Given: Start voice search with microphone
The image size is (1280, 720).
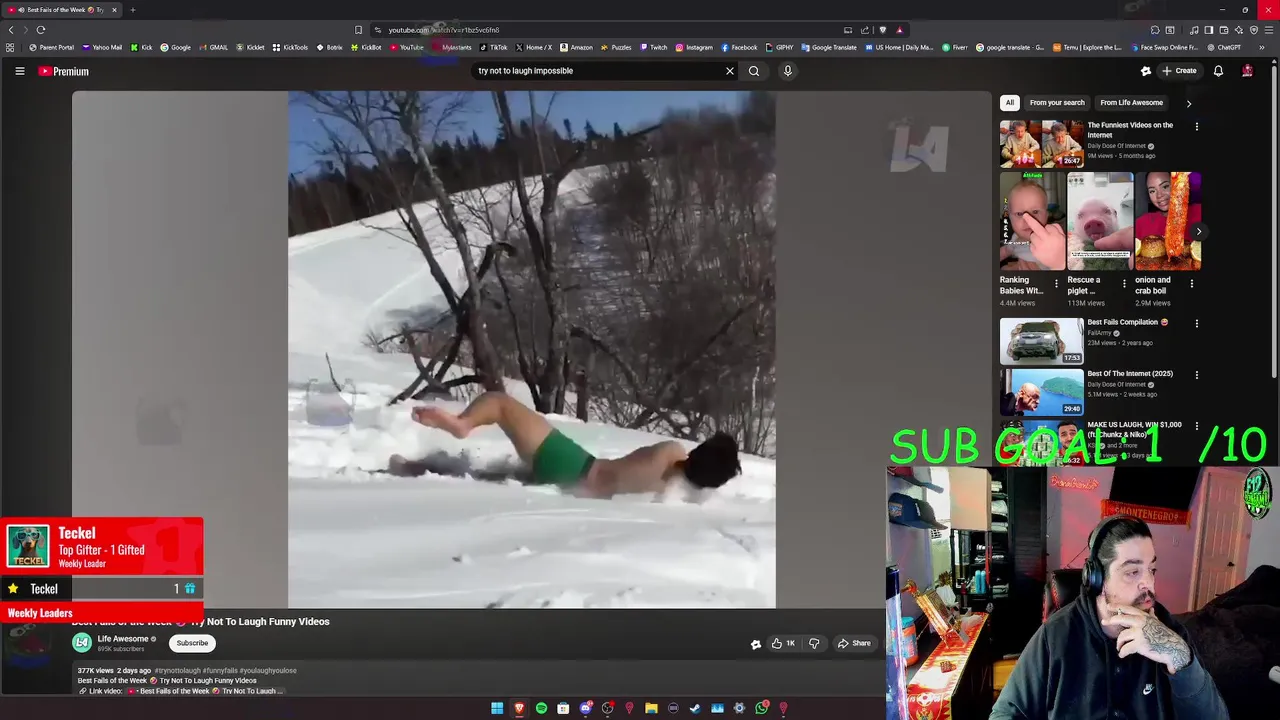Looking at the screenshot, I should pos(787,71).
